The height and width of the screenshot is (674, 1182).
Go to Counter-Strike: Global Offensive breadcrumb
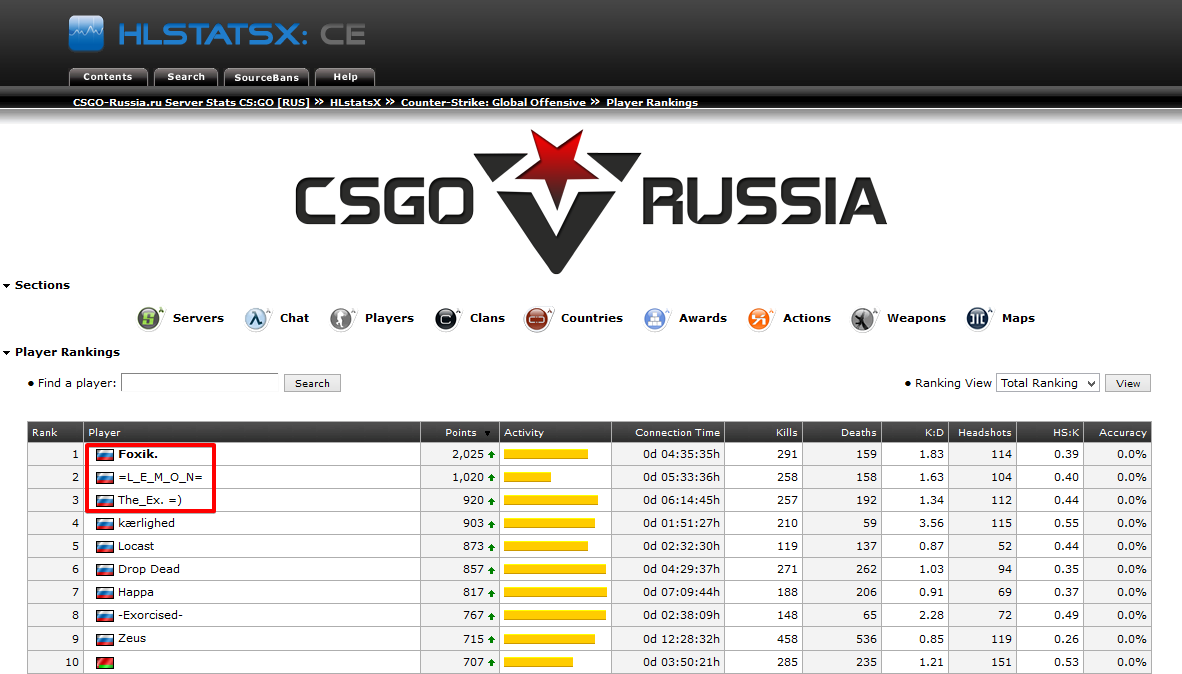pyautogui.click(x=493, y=103)
